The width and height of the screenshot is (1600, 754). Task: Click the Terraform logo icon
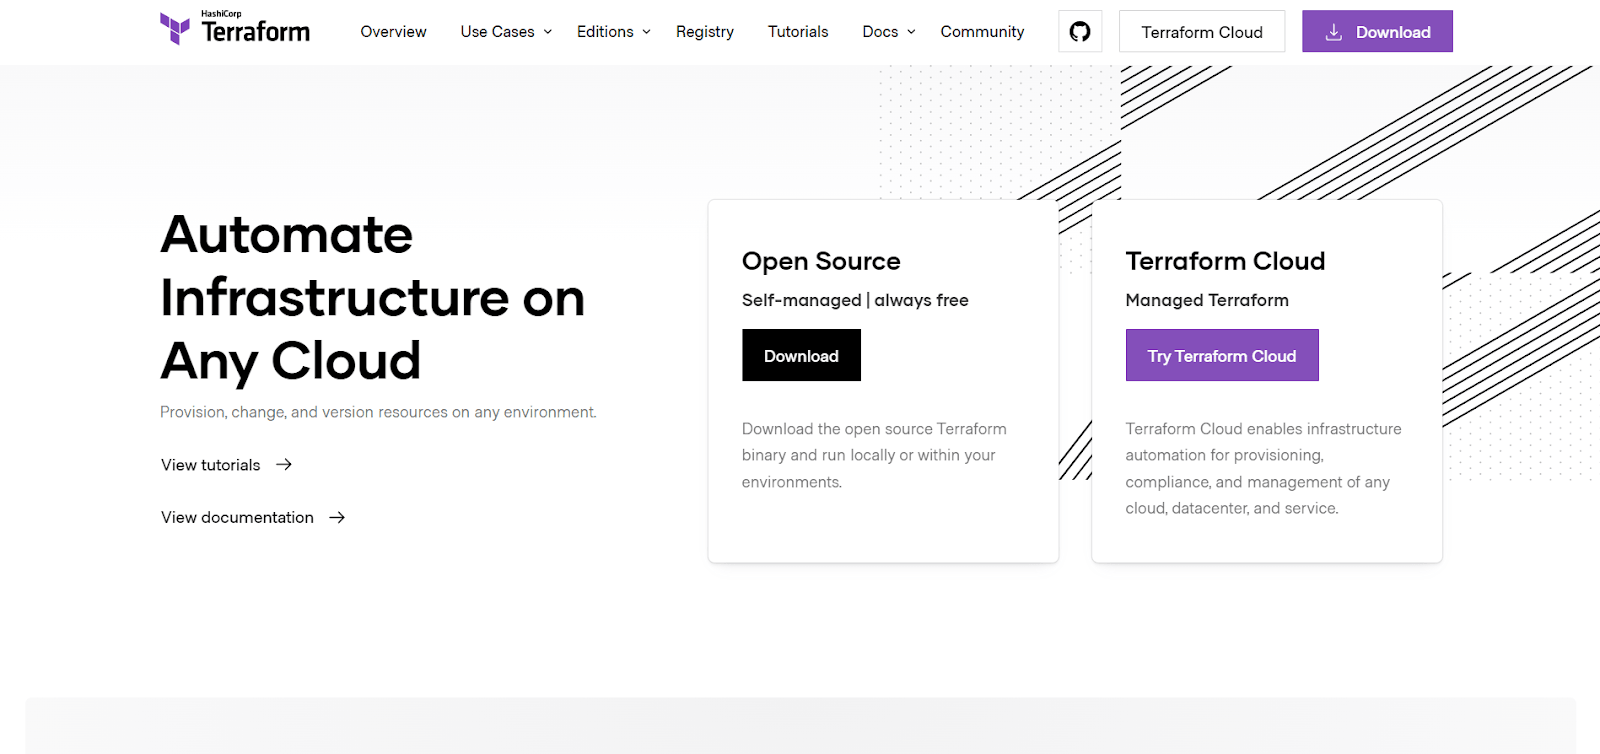175,29
